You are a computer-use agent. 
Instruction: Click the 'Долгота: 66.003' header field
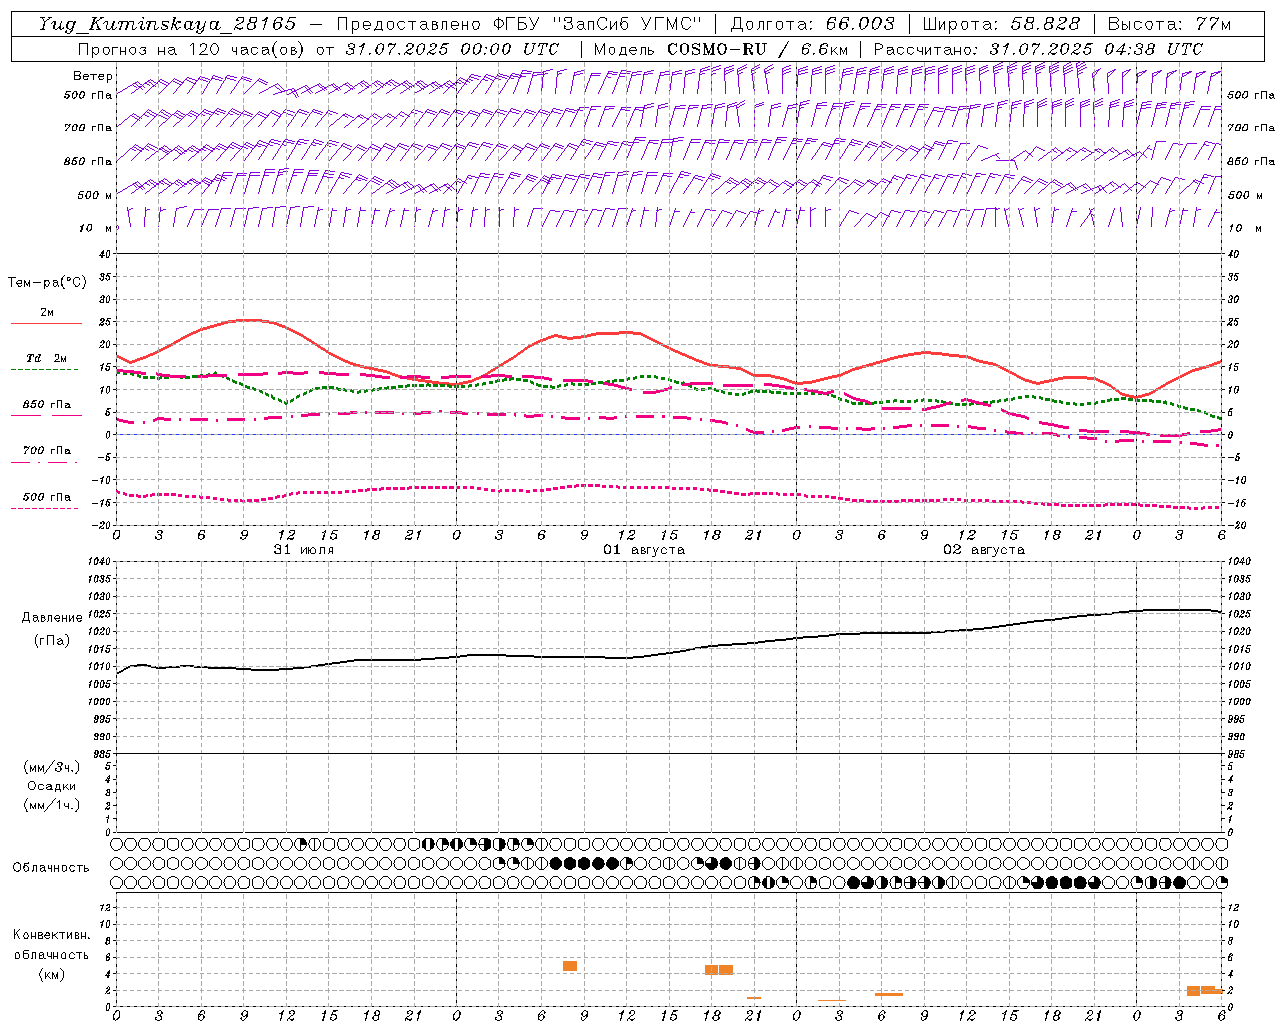point(812,24)
